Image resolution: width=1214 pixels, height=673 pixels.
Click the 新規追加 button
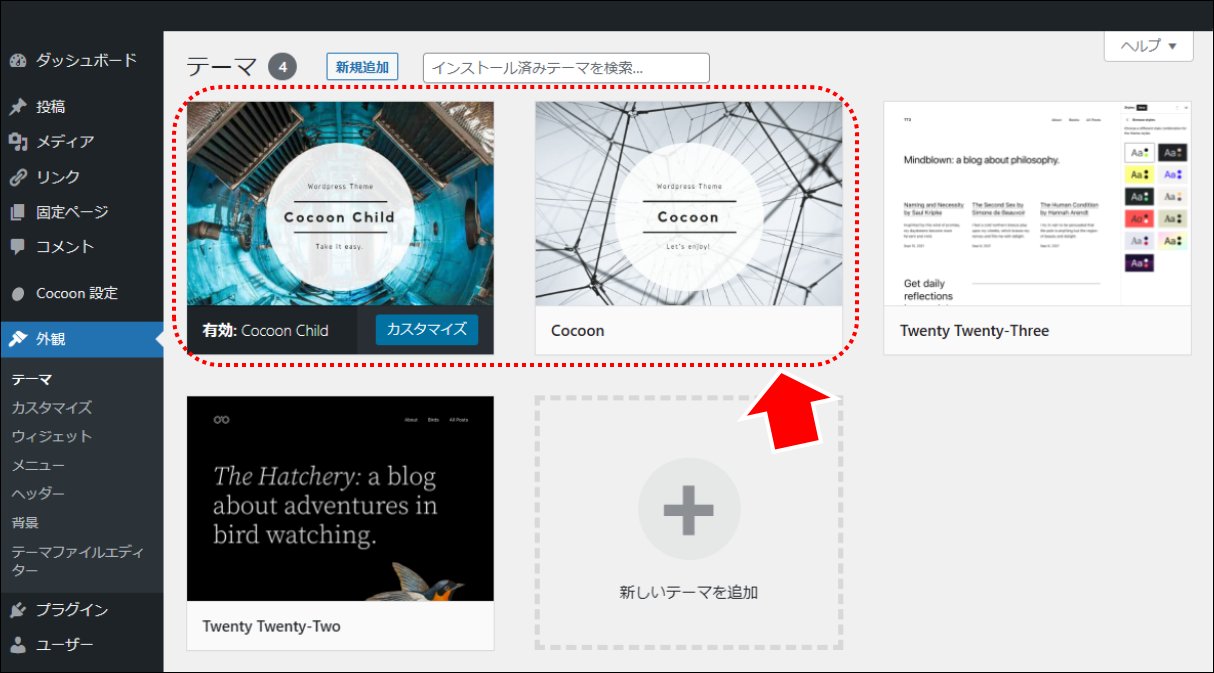point(362,67)
